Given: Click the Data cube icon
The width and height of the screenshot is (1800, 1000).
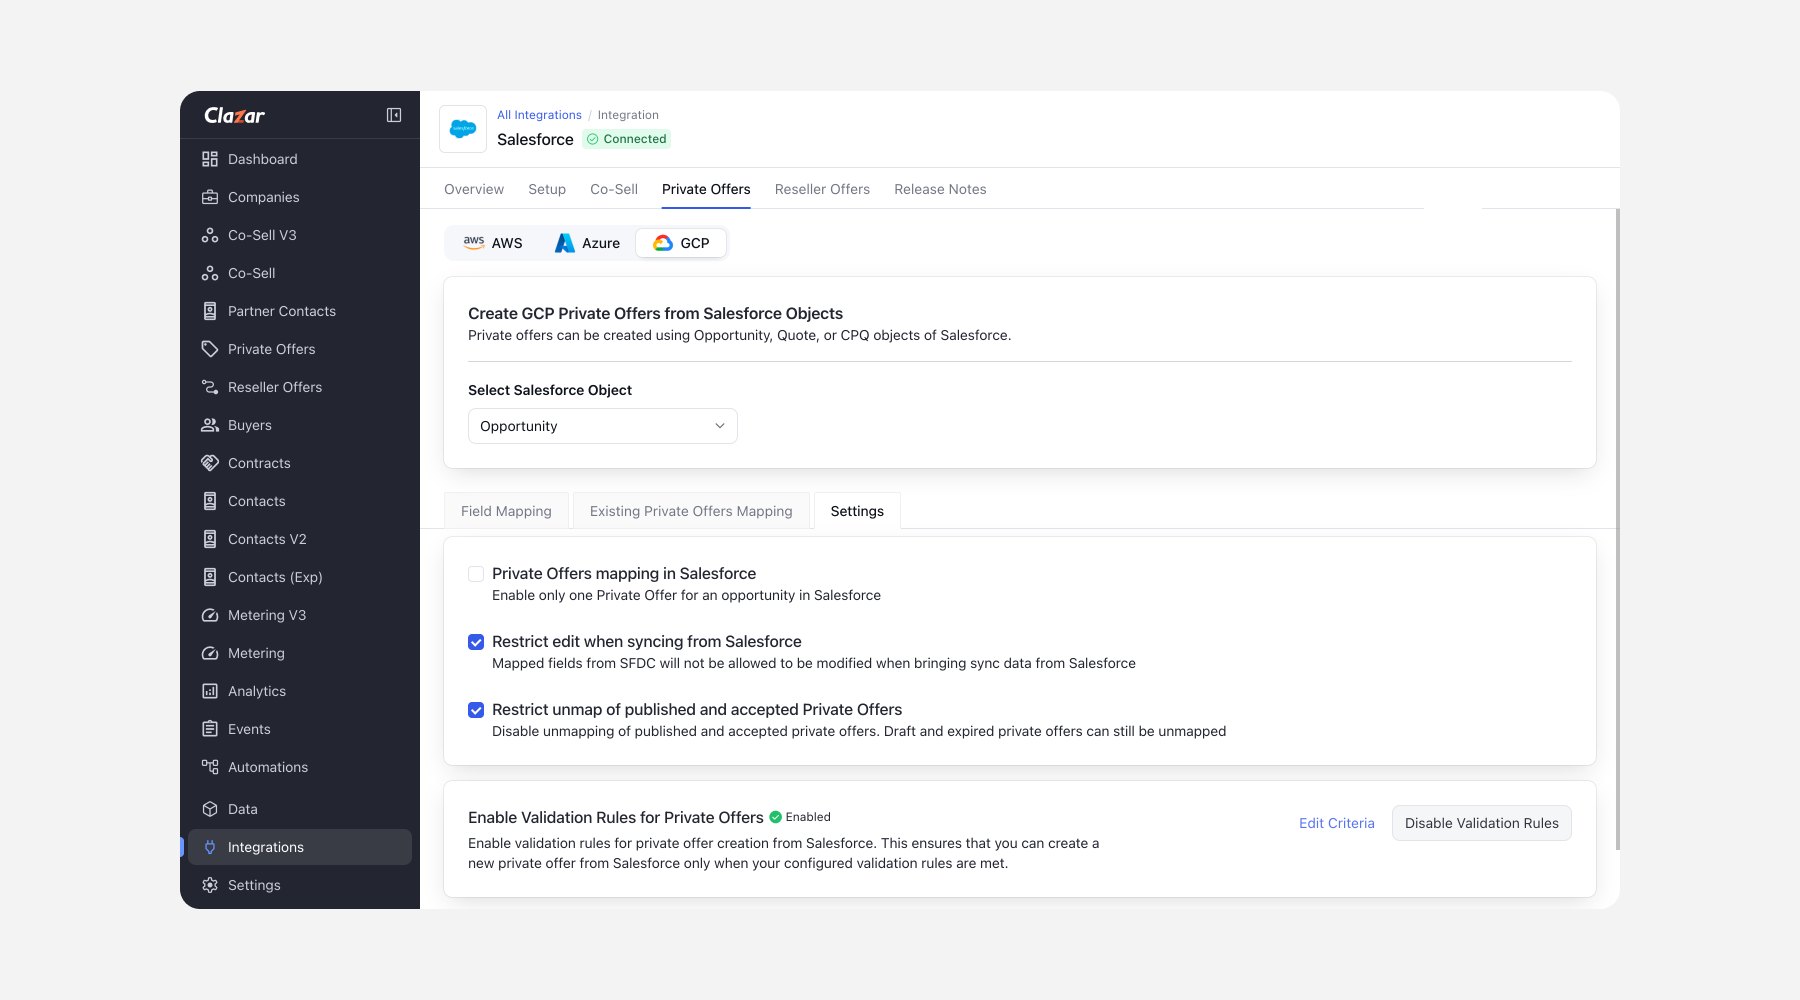Looking at the screenshot, I should point(210,809).
